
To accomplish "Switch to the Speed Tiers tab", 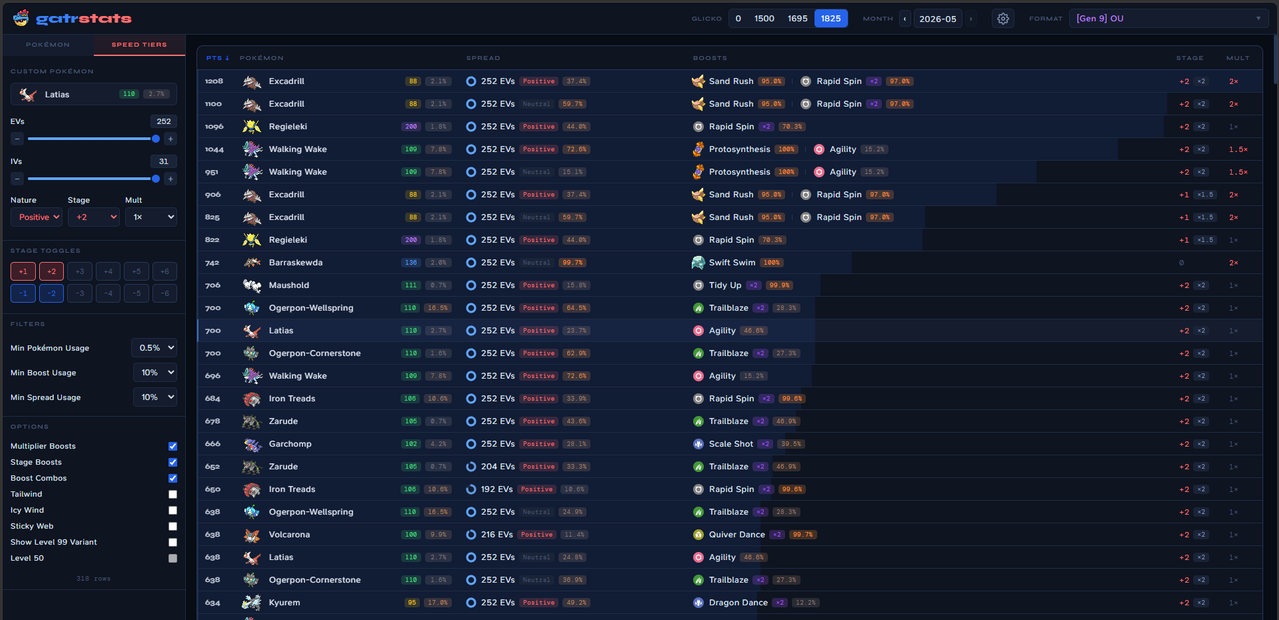I will click(x=139, y=45).
